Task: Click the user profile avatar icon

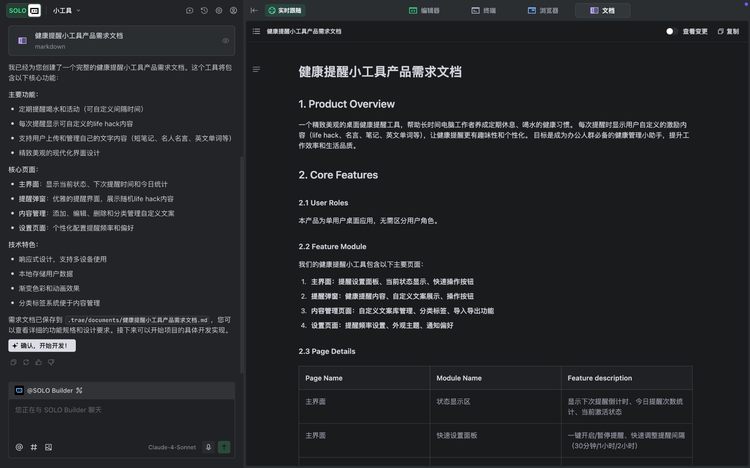Action: [232, 10]
